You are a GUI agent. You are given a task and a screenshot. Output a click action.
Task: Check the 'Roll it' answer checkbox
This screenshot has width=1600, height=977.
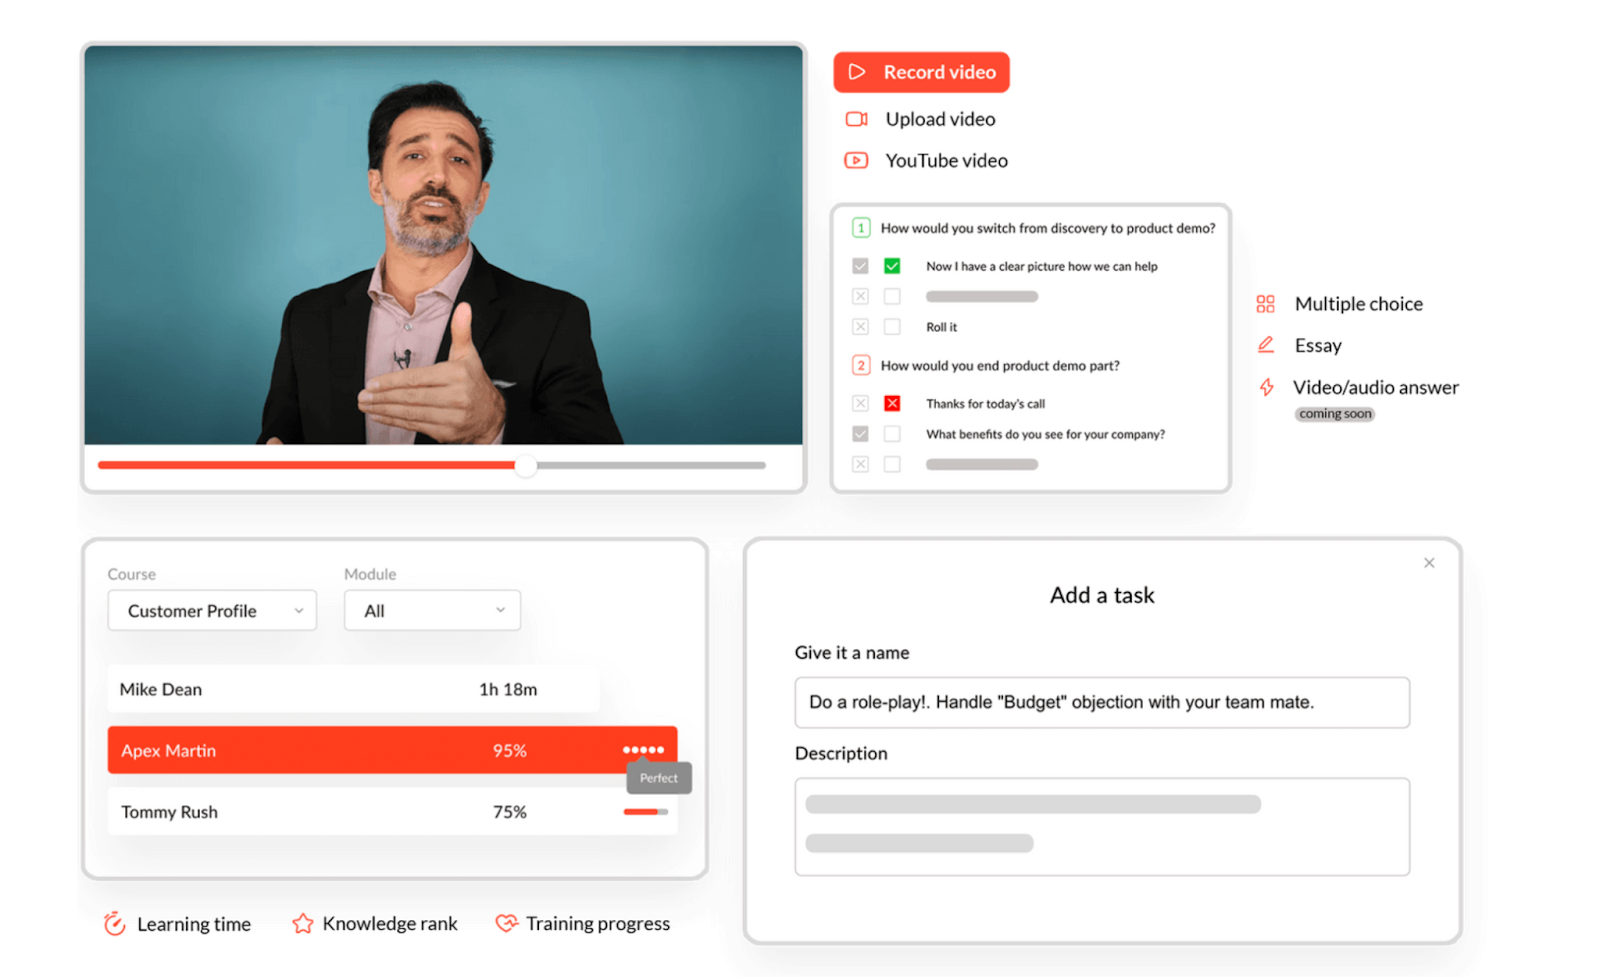(893, 326)
